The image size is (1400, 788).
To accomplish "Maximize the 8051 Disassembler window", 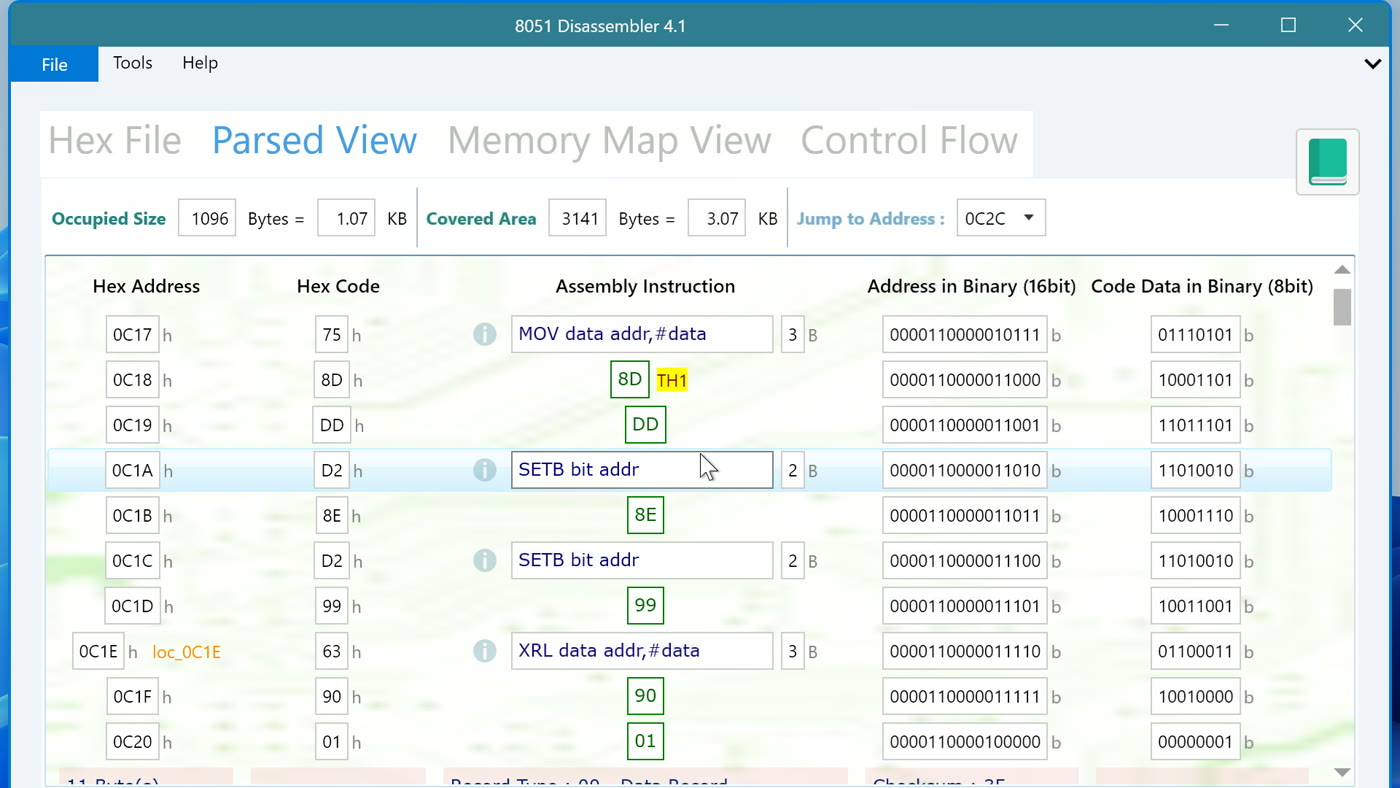I will point(1288,25).
